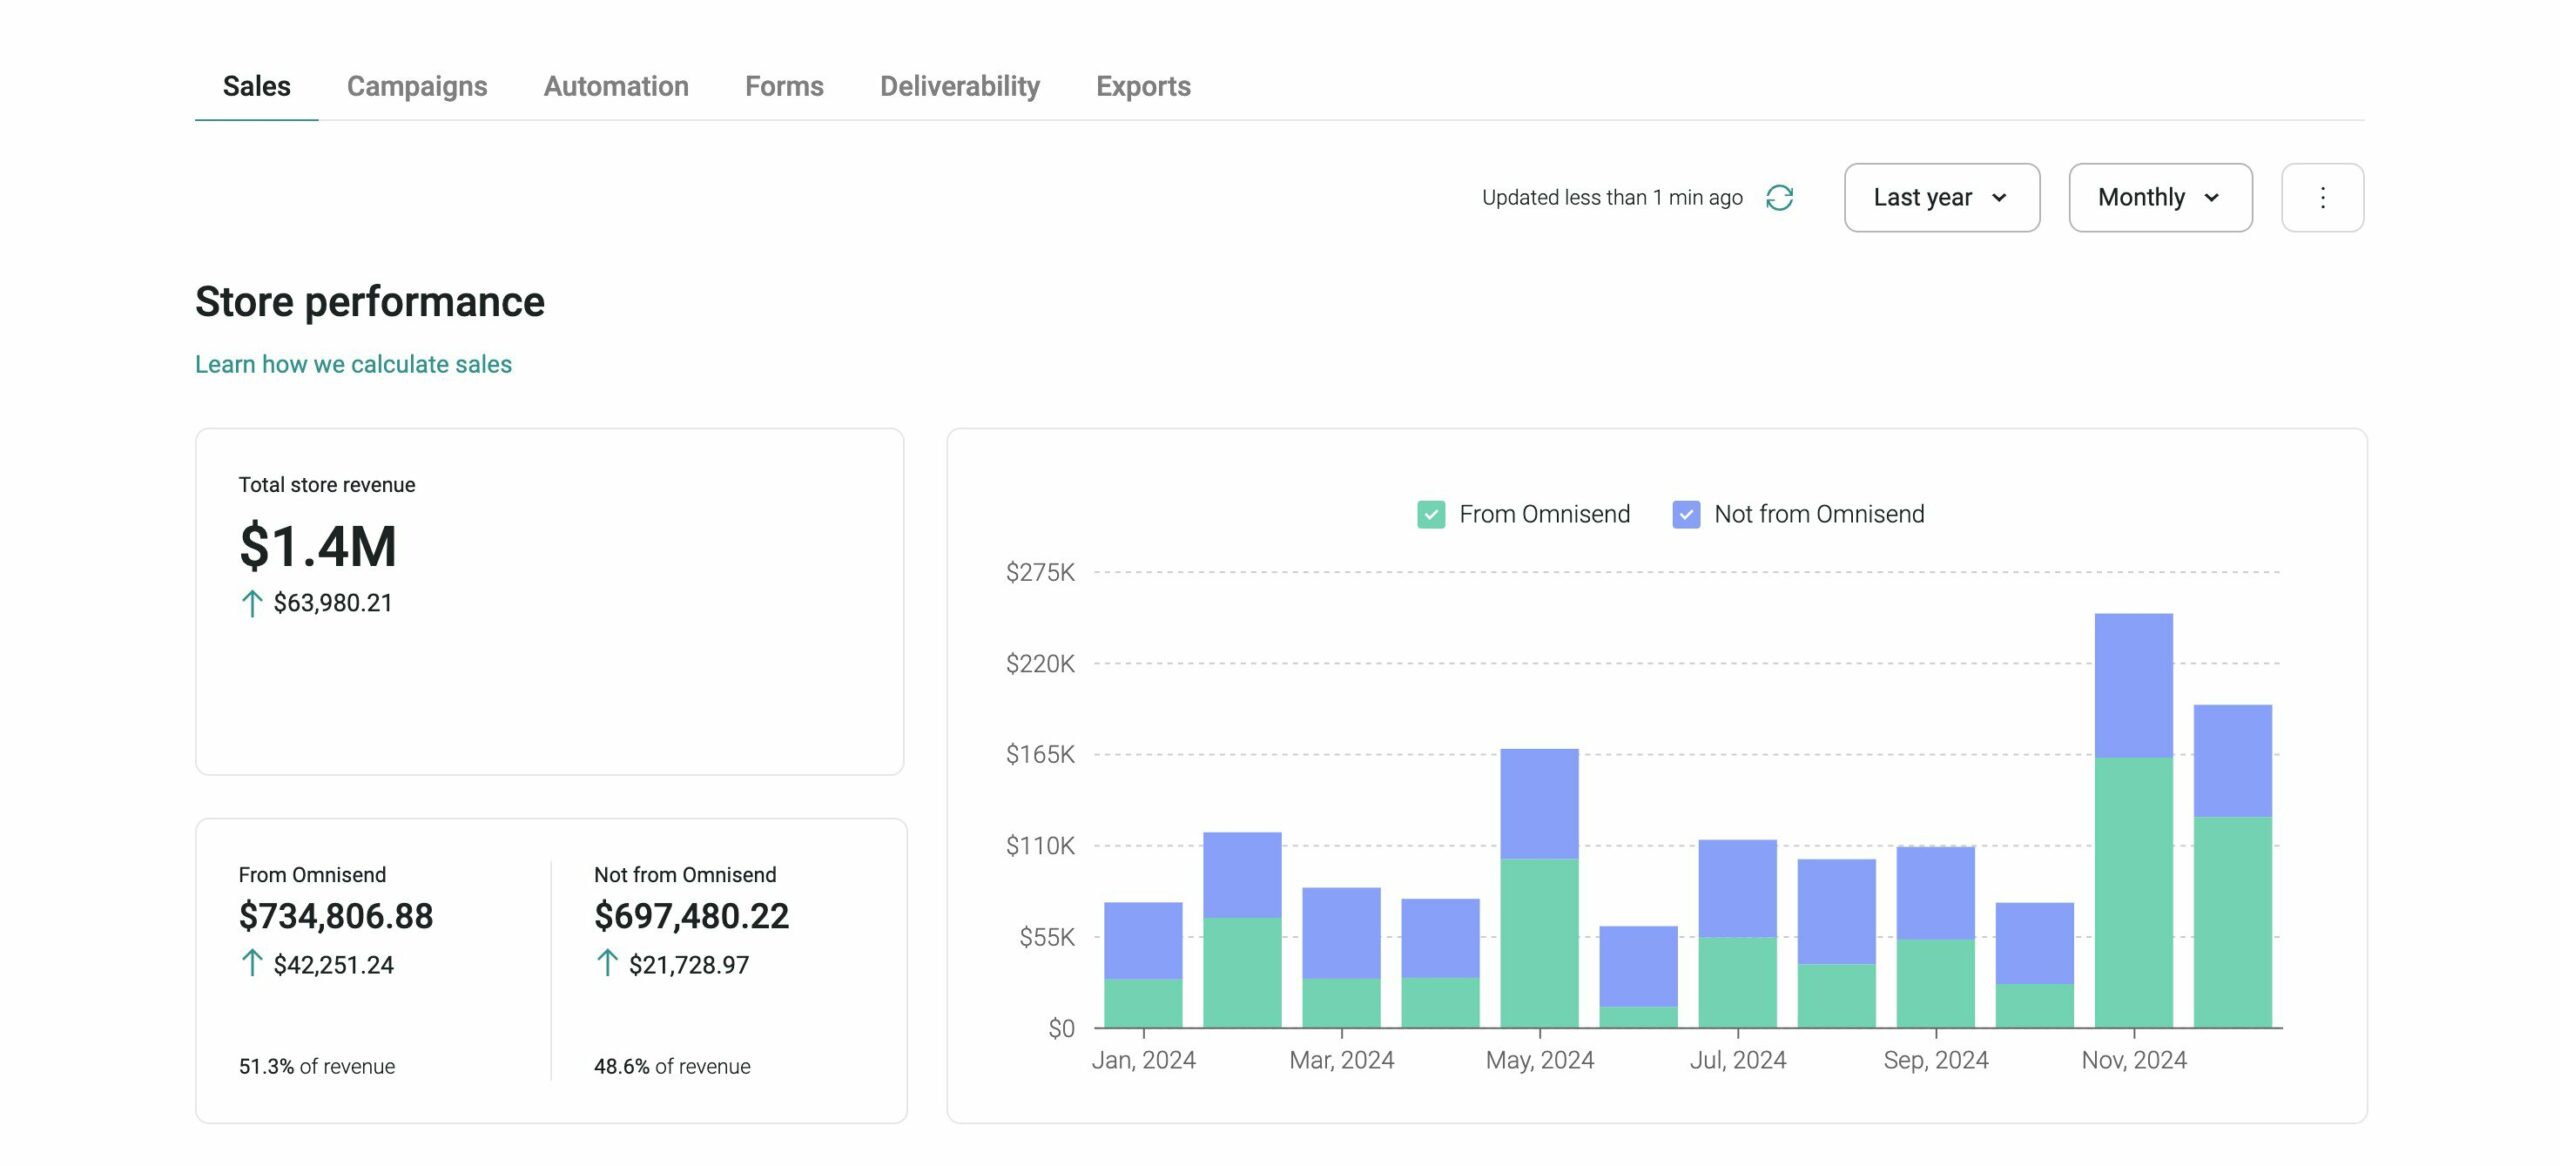The width and height of the screenshot is (2560, 1166).
Task: Open the three-dot more options menu
Action: (2322, 197)
